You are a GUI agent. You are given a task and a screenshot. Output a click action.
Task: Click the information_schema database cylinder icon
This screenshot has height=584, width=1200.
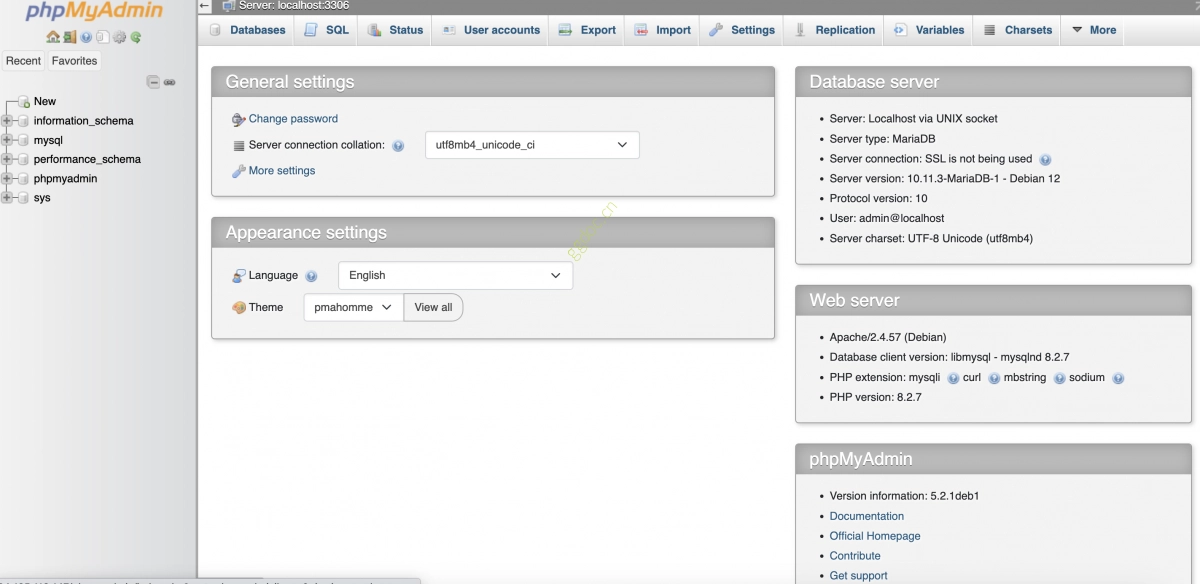point(23,121)
